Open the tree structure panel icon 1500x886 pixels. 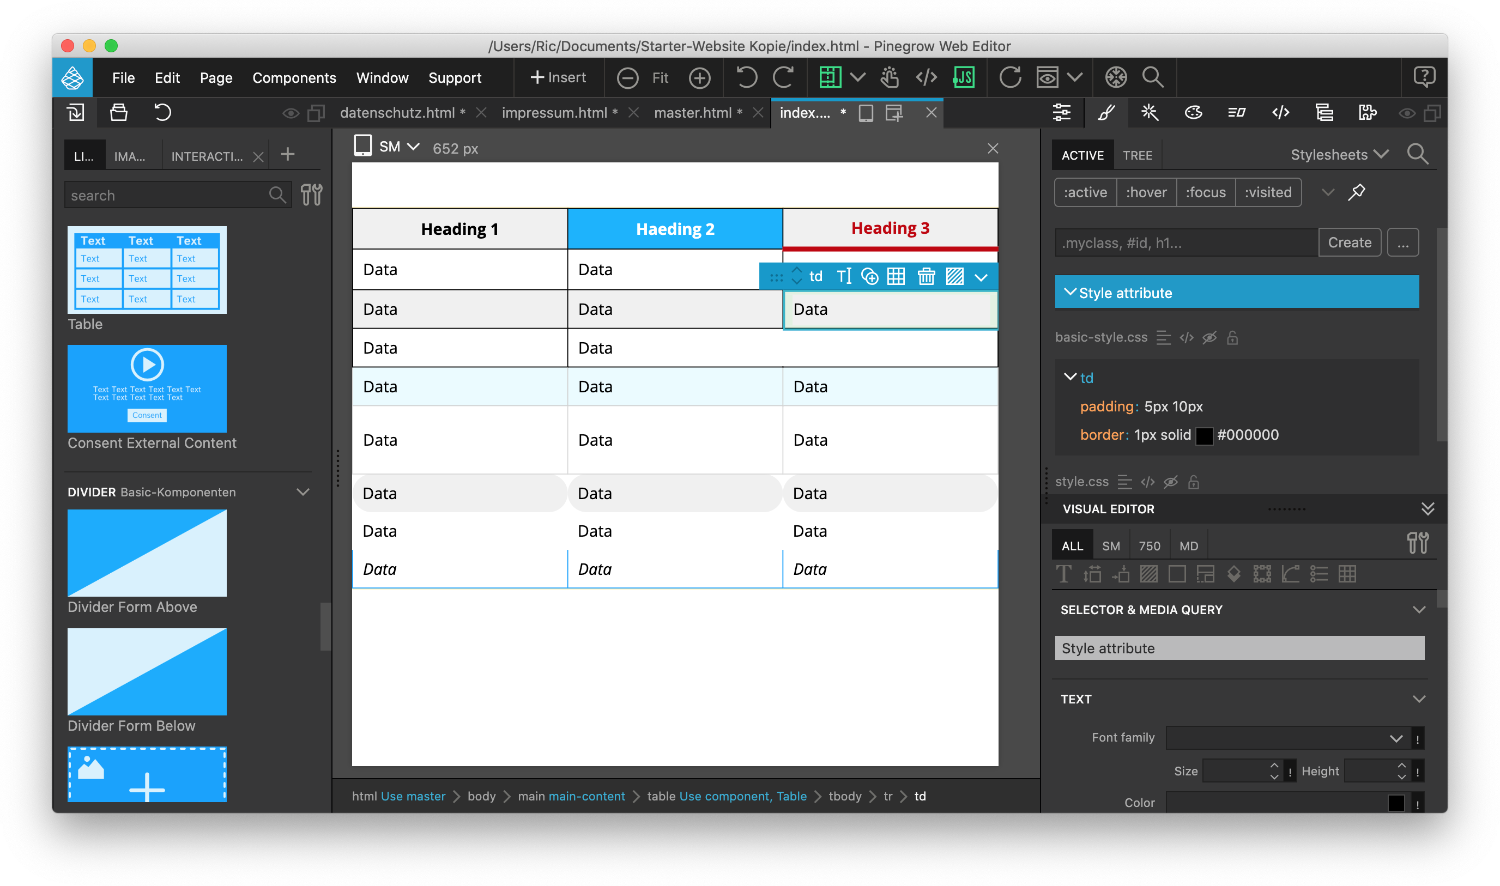tap(1324, 113)
